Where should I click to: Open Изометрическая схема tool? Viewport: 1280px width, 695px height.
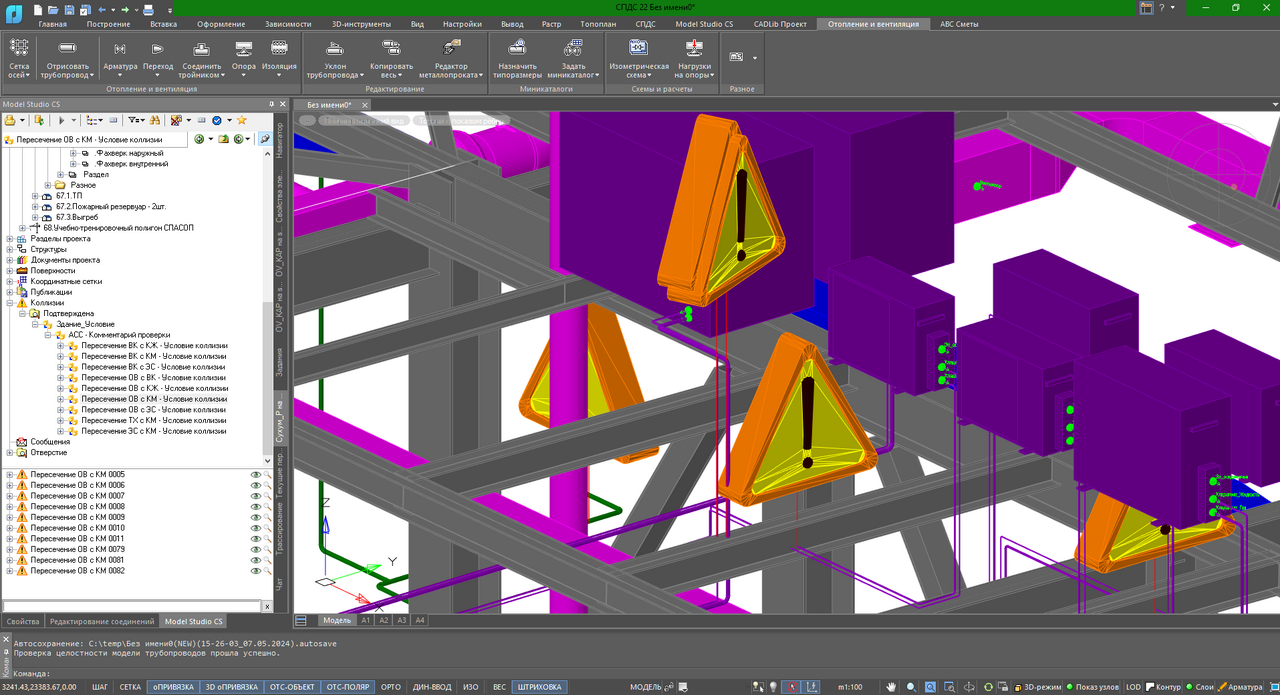(639, 58)
